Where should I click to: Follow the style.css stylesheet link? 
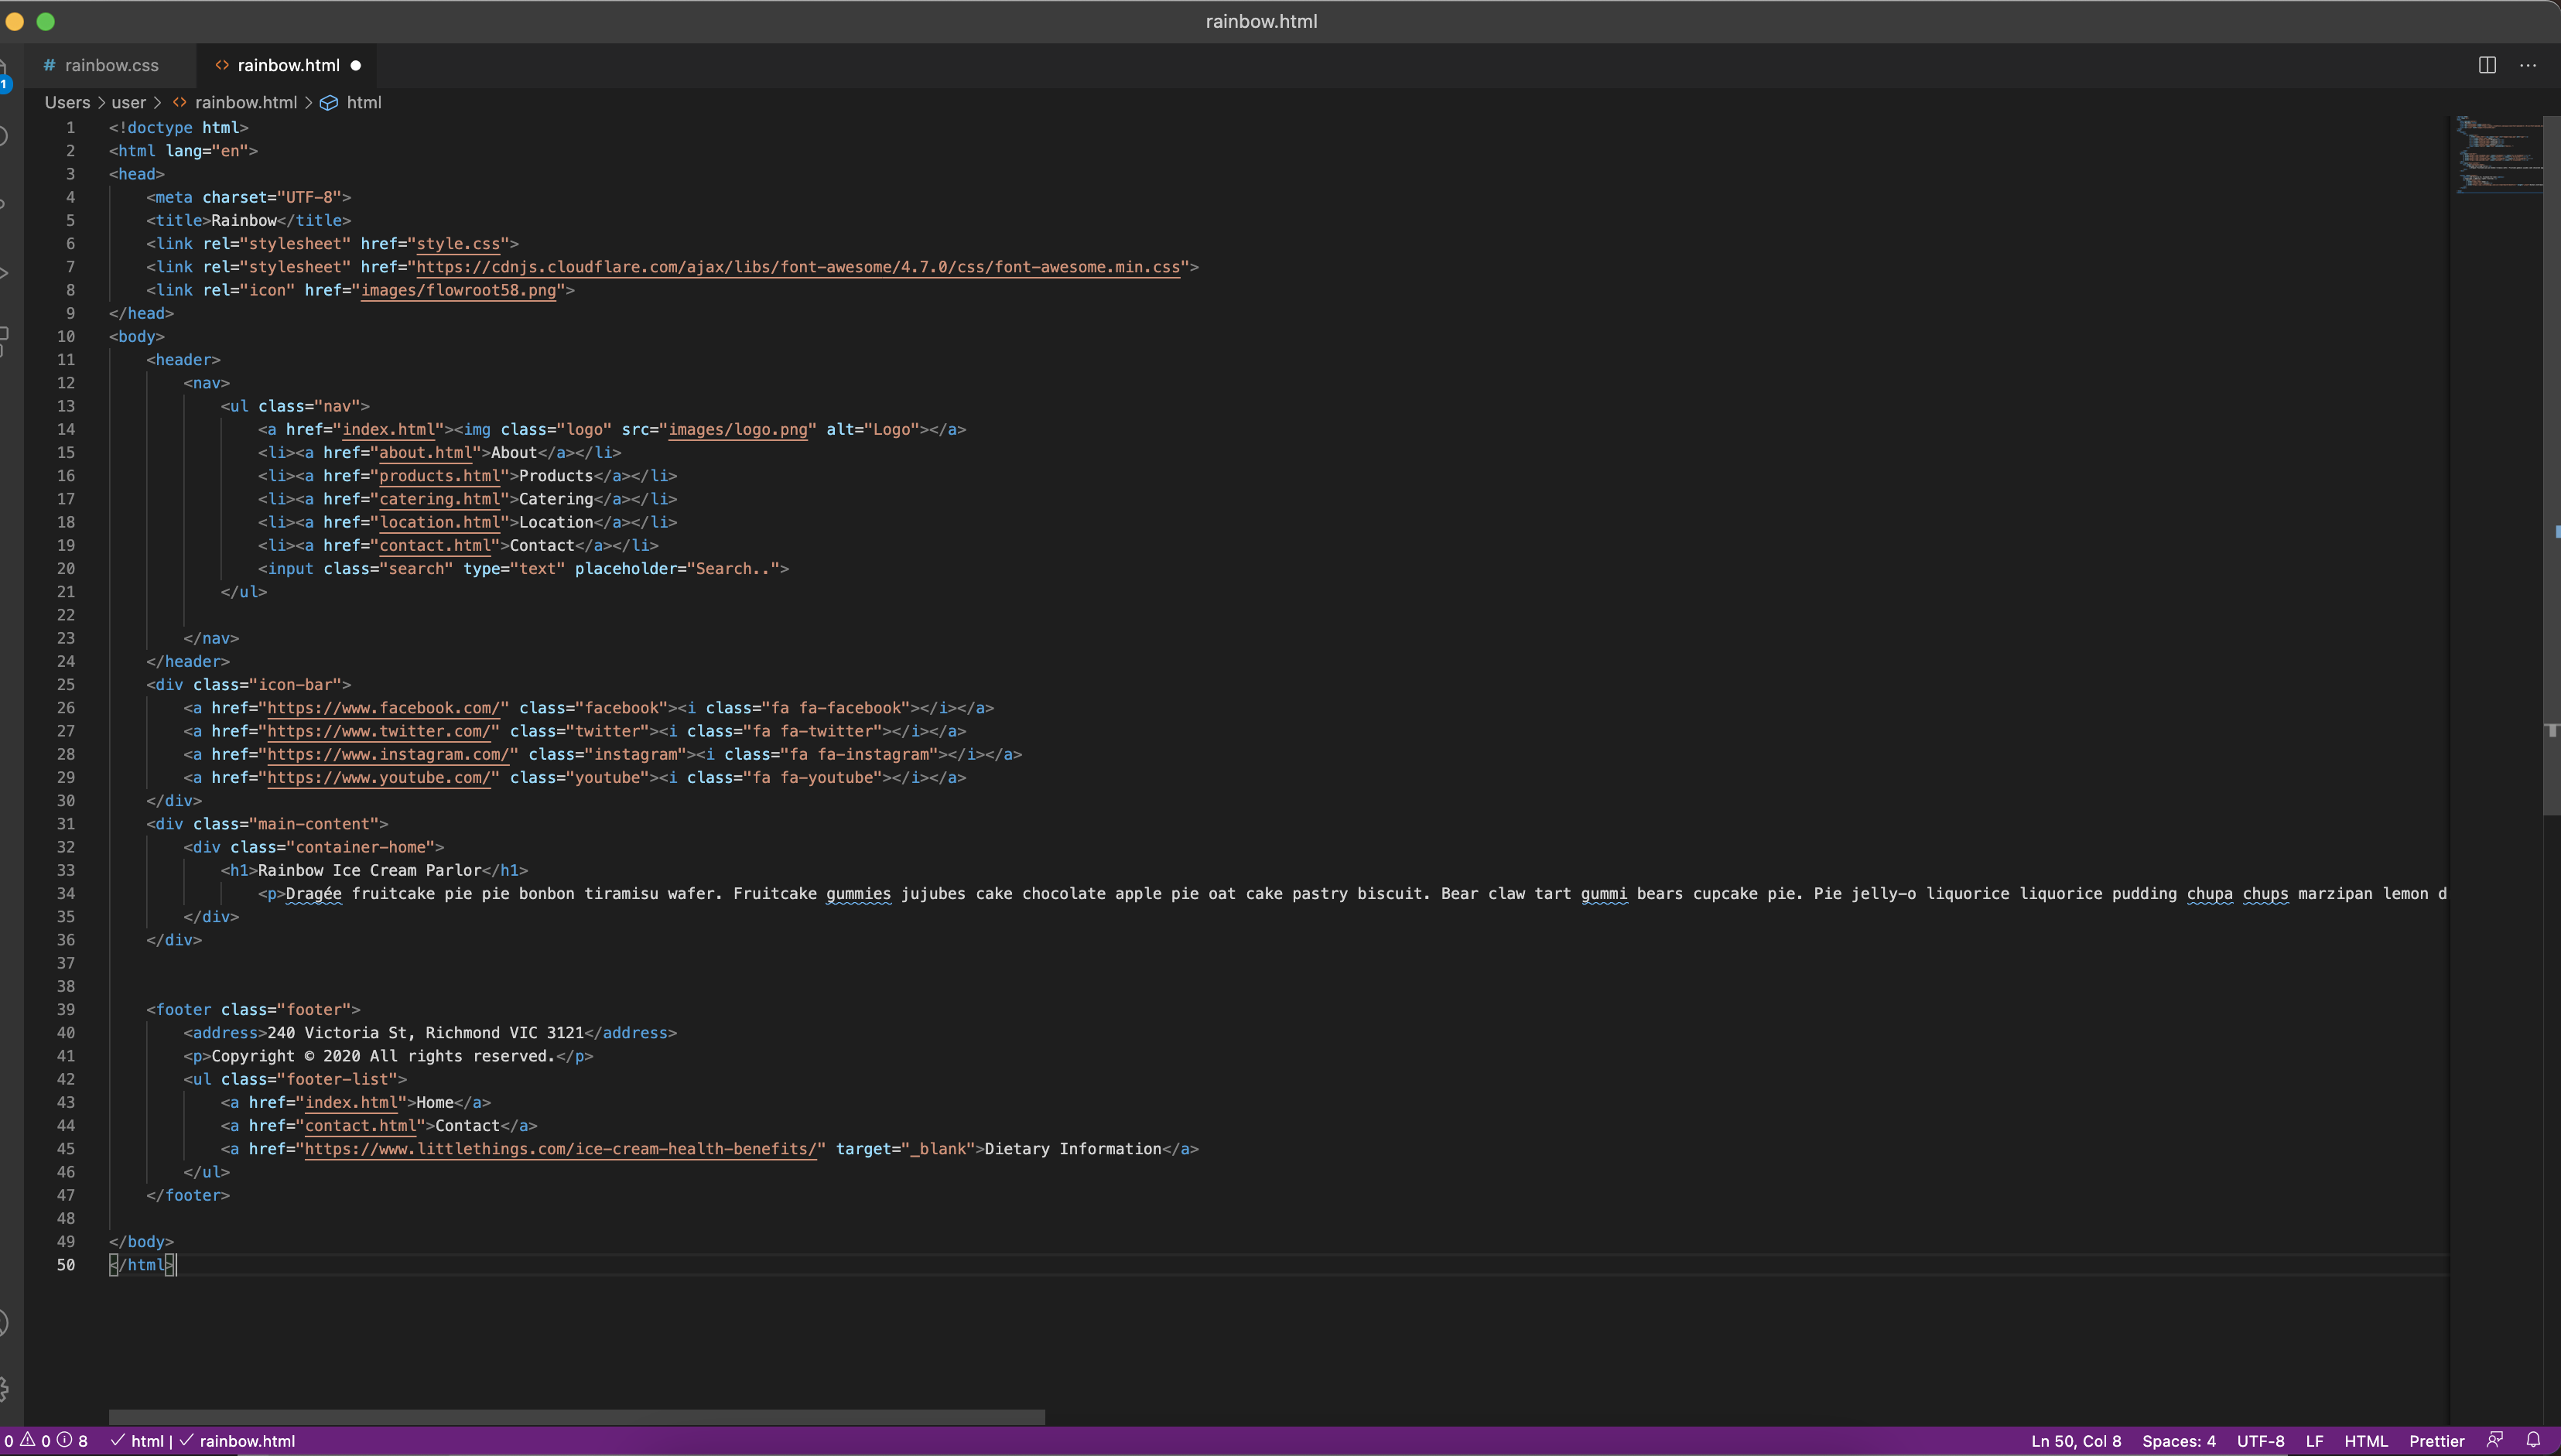(x=457, y=243)
